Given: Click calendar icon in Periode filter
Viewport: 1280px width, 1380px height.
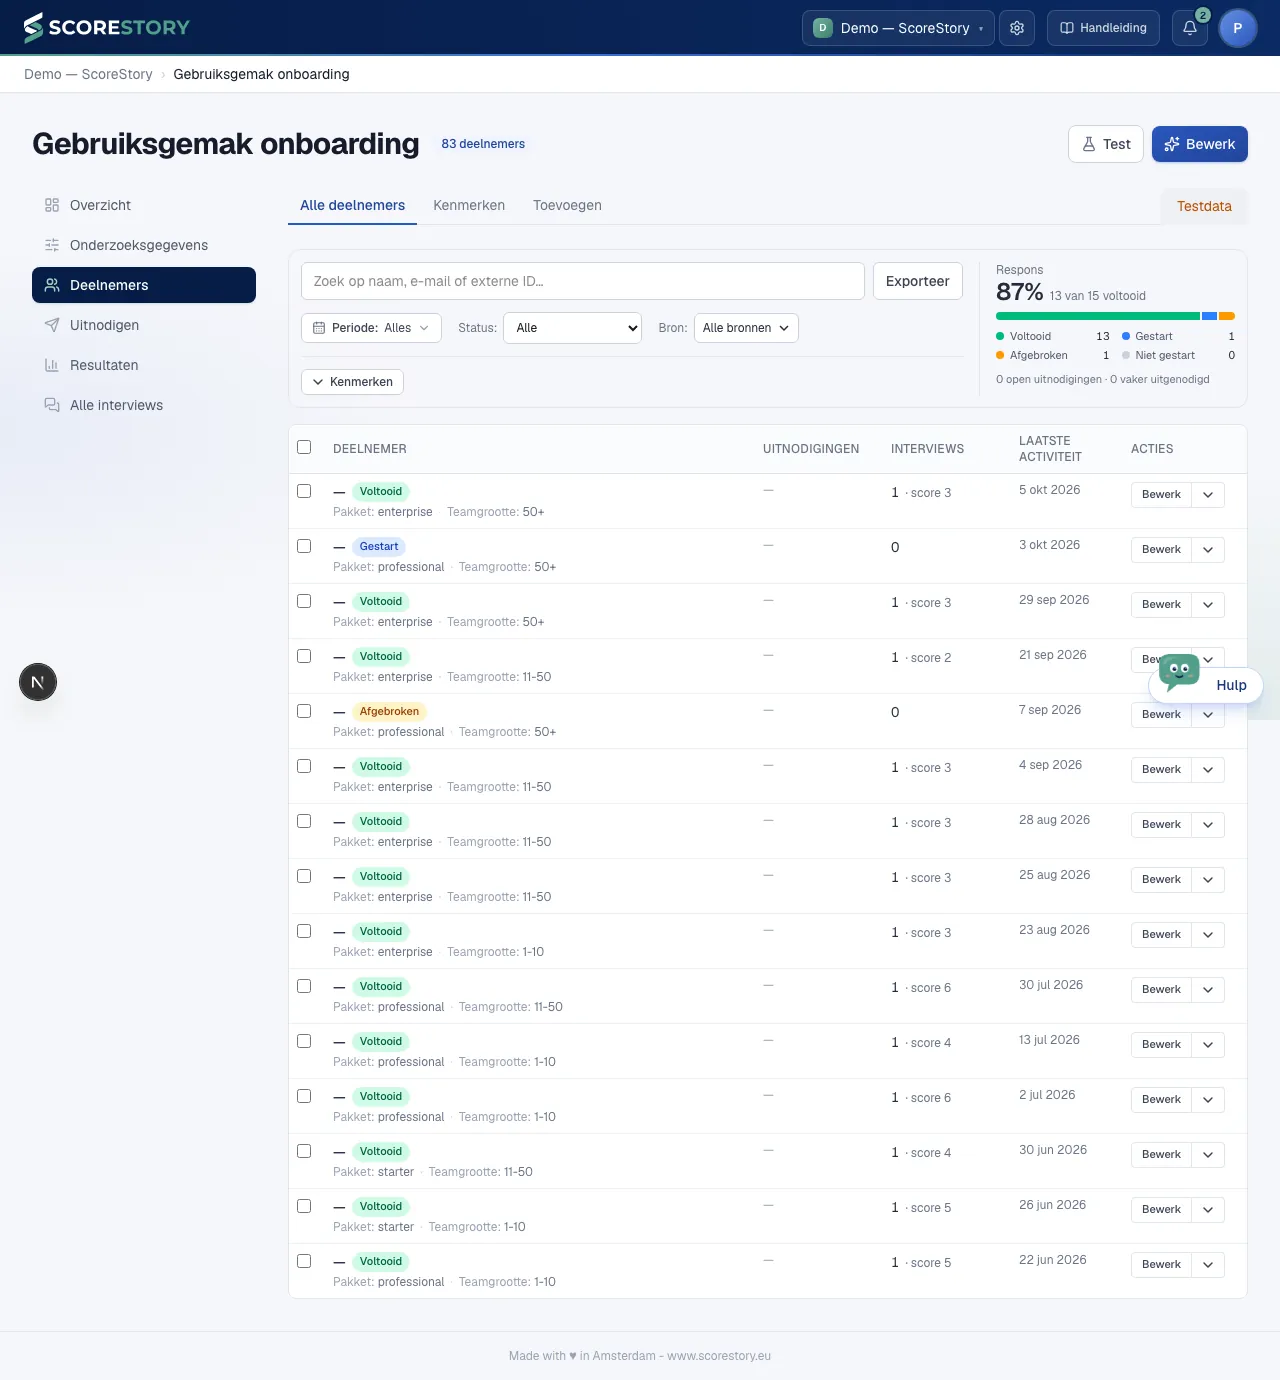Looking at the screenshot, I should pyautogui.click(x=319, y=328).
